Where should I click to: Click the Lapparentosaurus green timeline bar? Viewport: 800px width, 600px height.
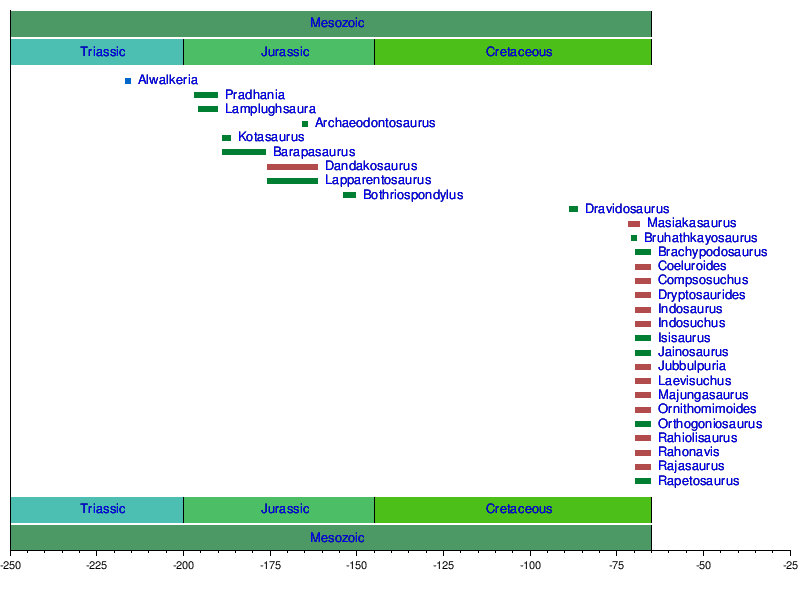point(292,181)
